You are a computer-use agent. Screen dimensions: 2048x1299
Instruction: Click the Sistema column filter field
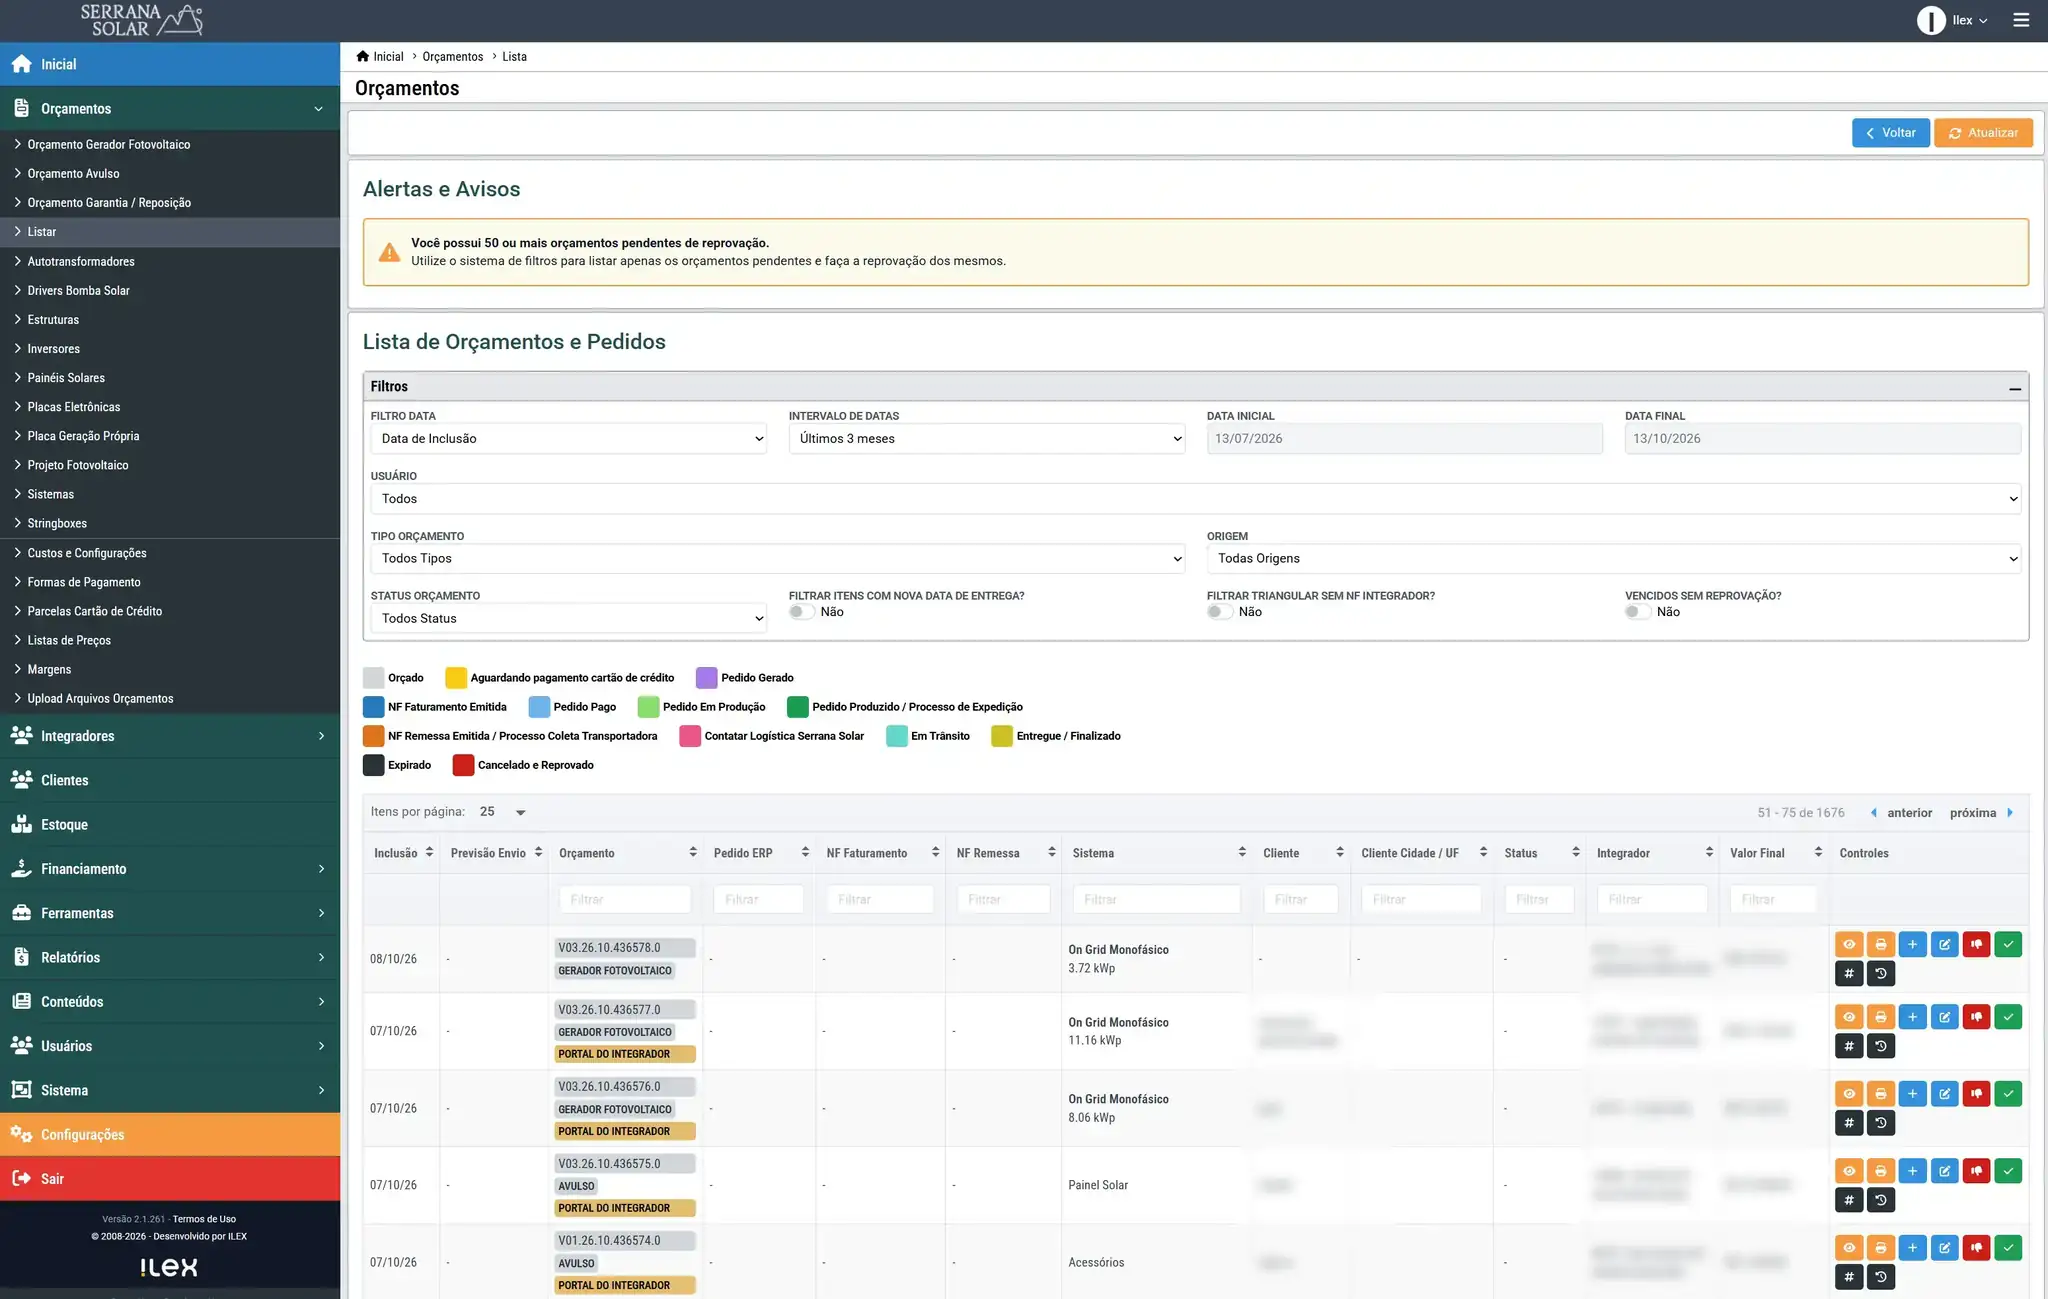pyautogui.click(x=1156, y=899)
